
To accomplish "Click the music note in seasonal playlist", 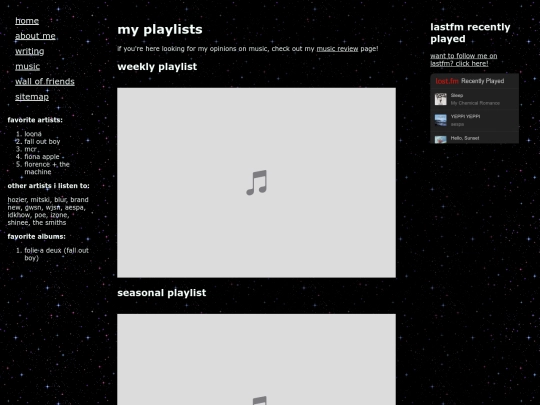I will point(260,400).
